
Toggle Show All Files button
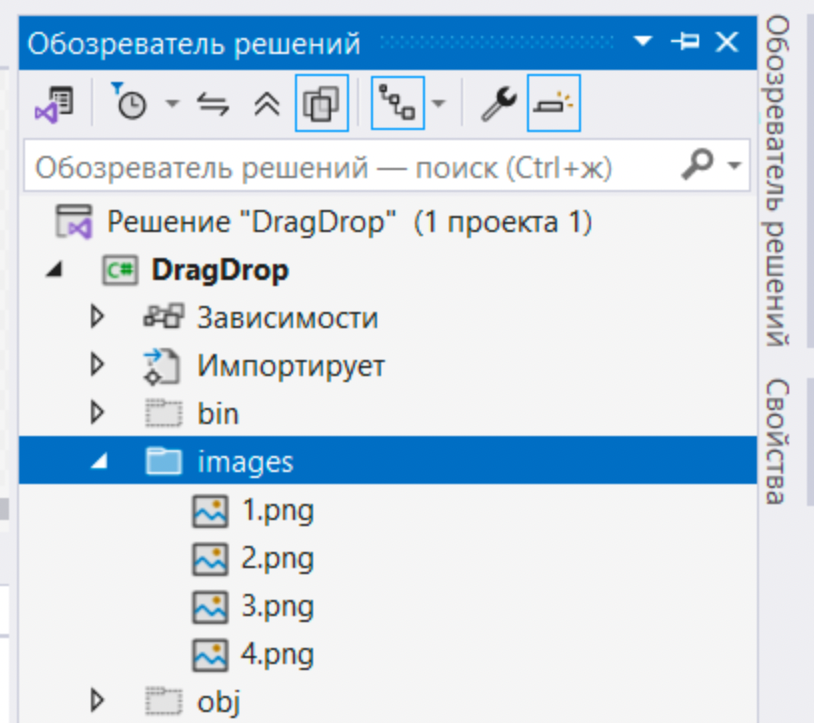click(x=322, y=104)
